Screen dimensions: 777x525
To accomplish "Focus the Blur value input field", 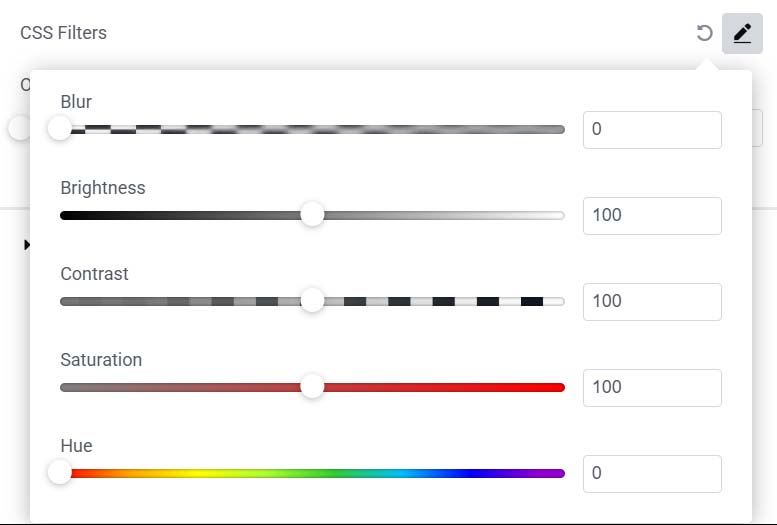I will pyautogui.click(x=651, y=130).
